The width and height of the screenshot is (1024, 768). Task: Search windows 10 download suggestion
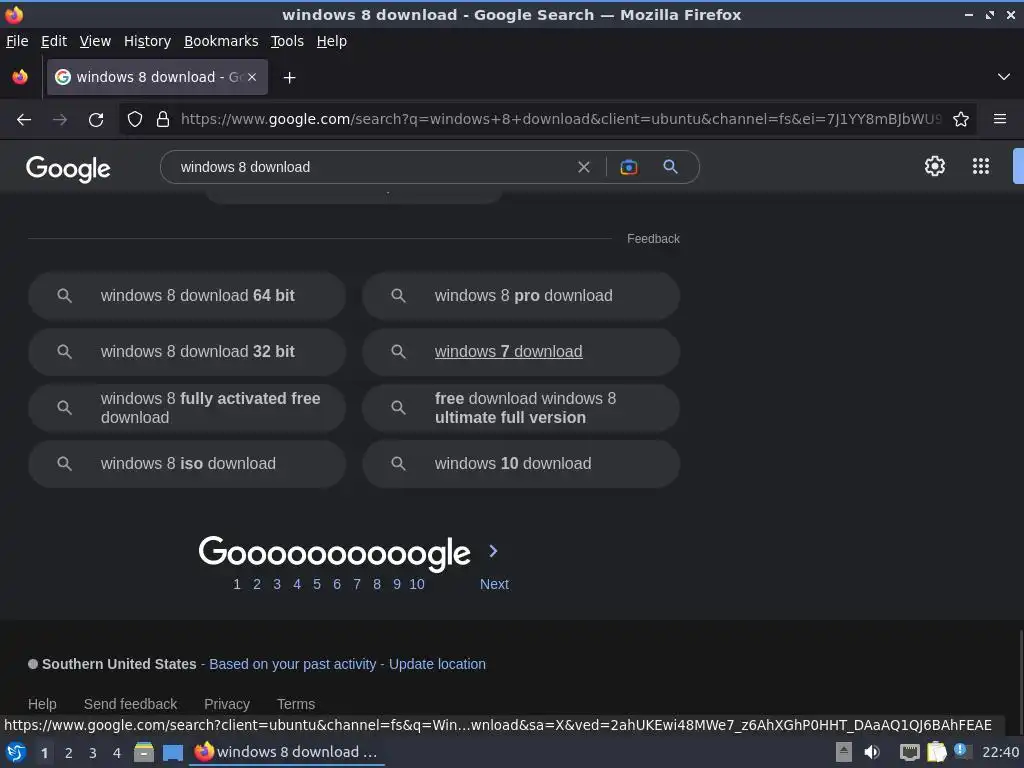[x=521, y=464]
